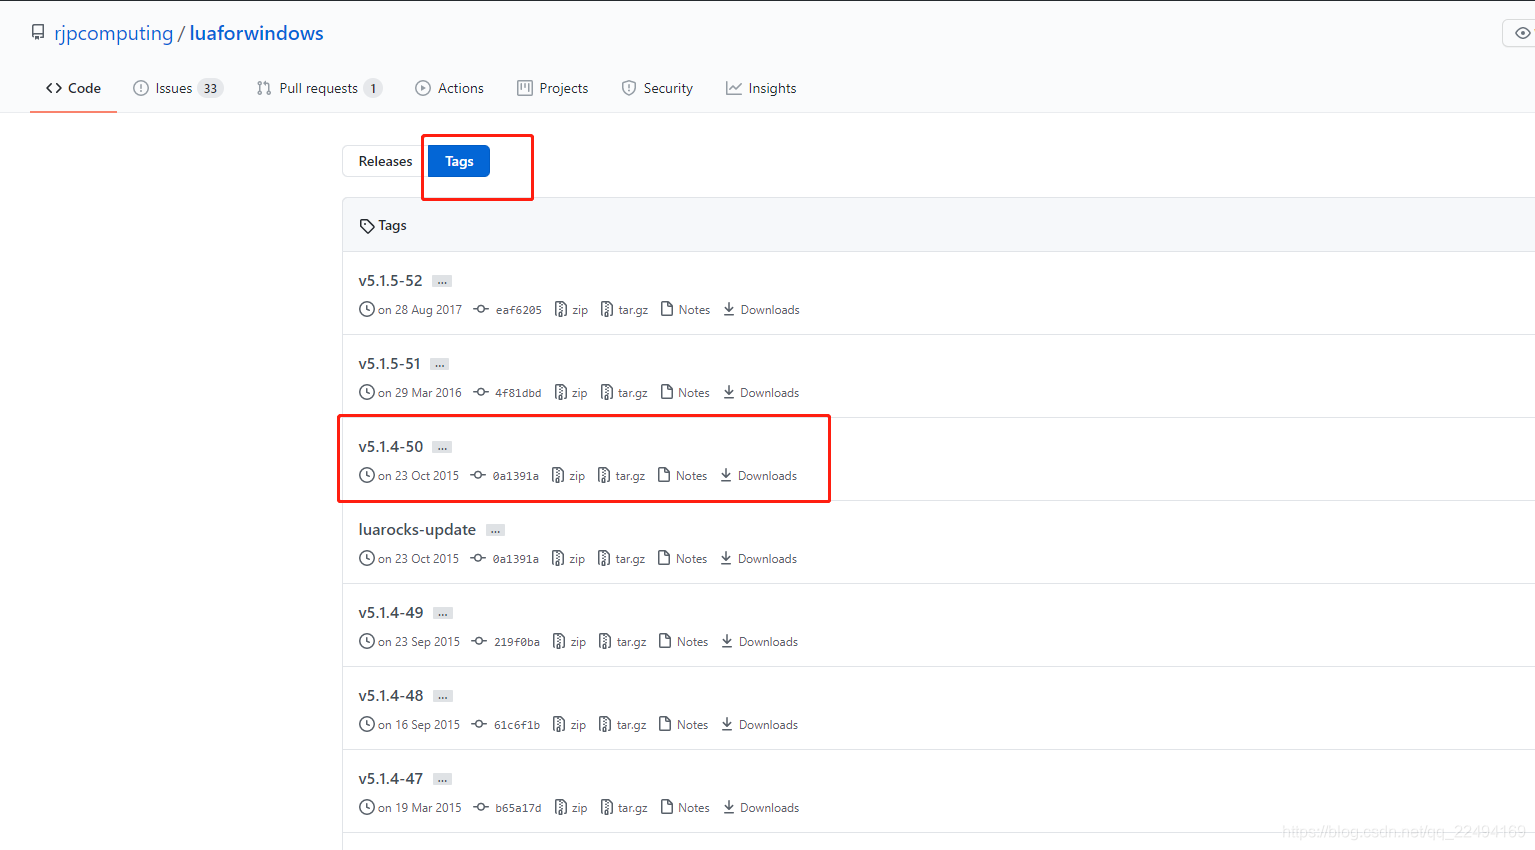Open the Projects tab
Screen dimensions: 1535x850
click(x=553, y=88)
